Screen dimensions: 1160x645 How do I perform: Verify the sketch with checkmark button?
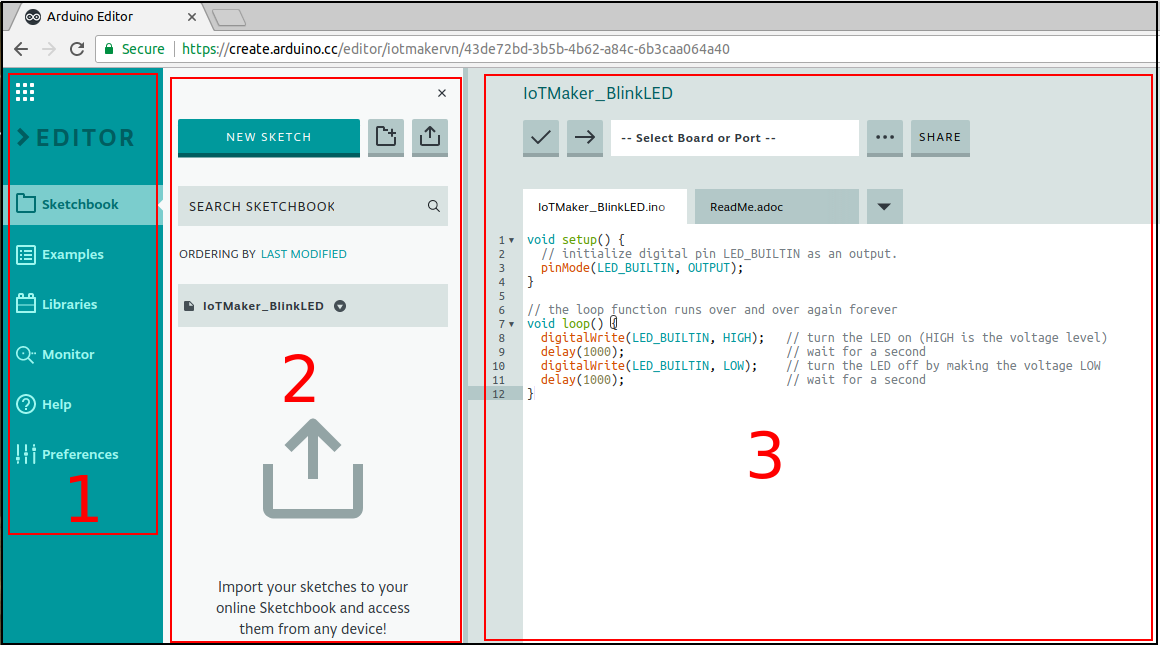click(541, 138)
